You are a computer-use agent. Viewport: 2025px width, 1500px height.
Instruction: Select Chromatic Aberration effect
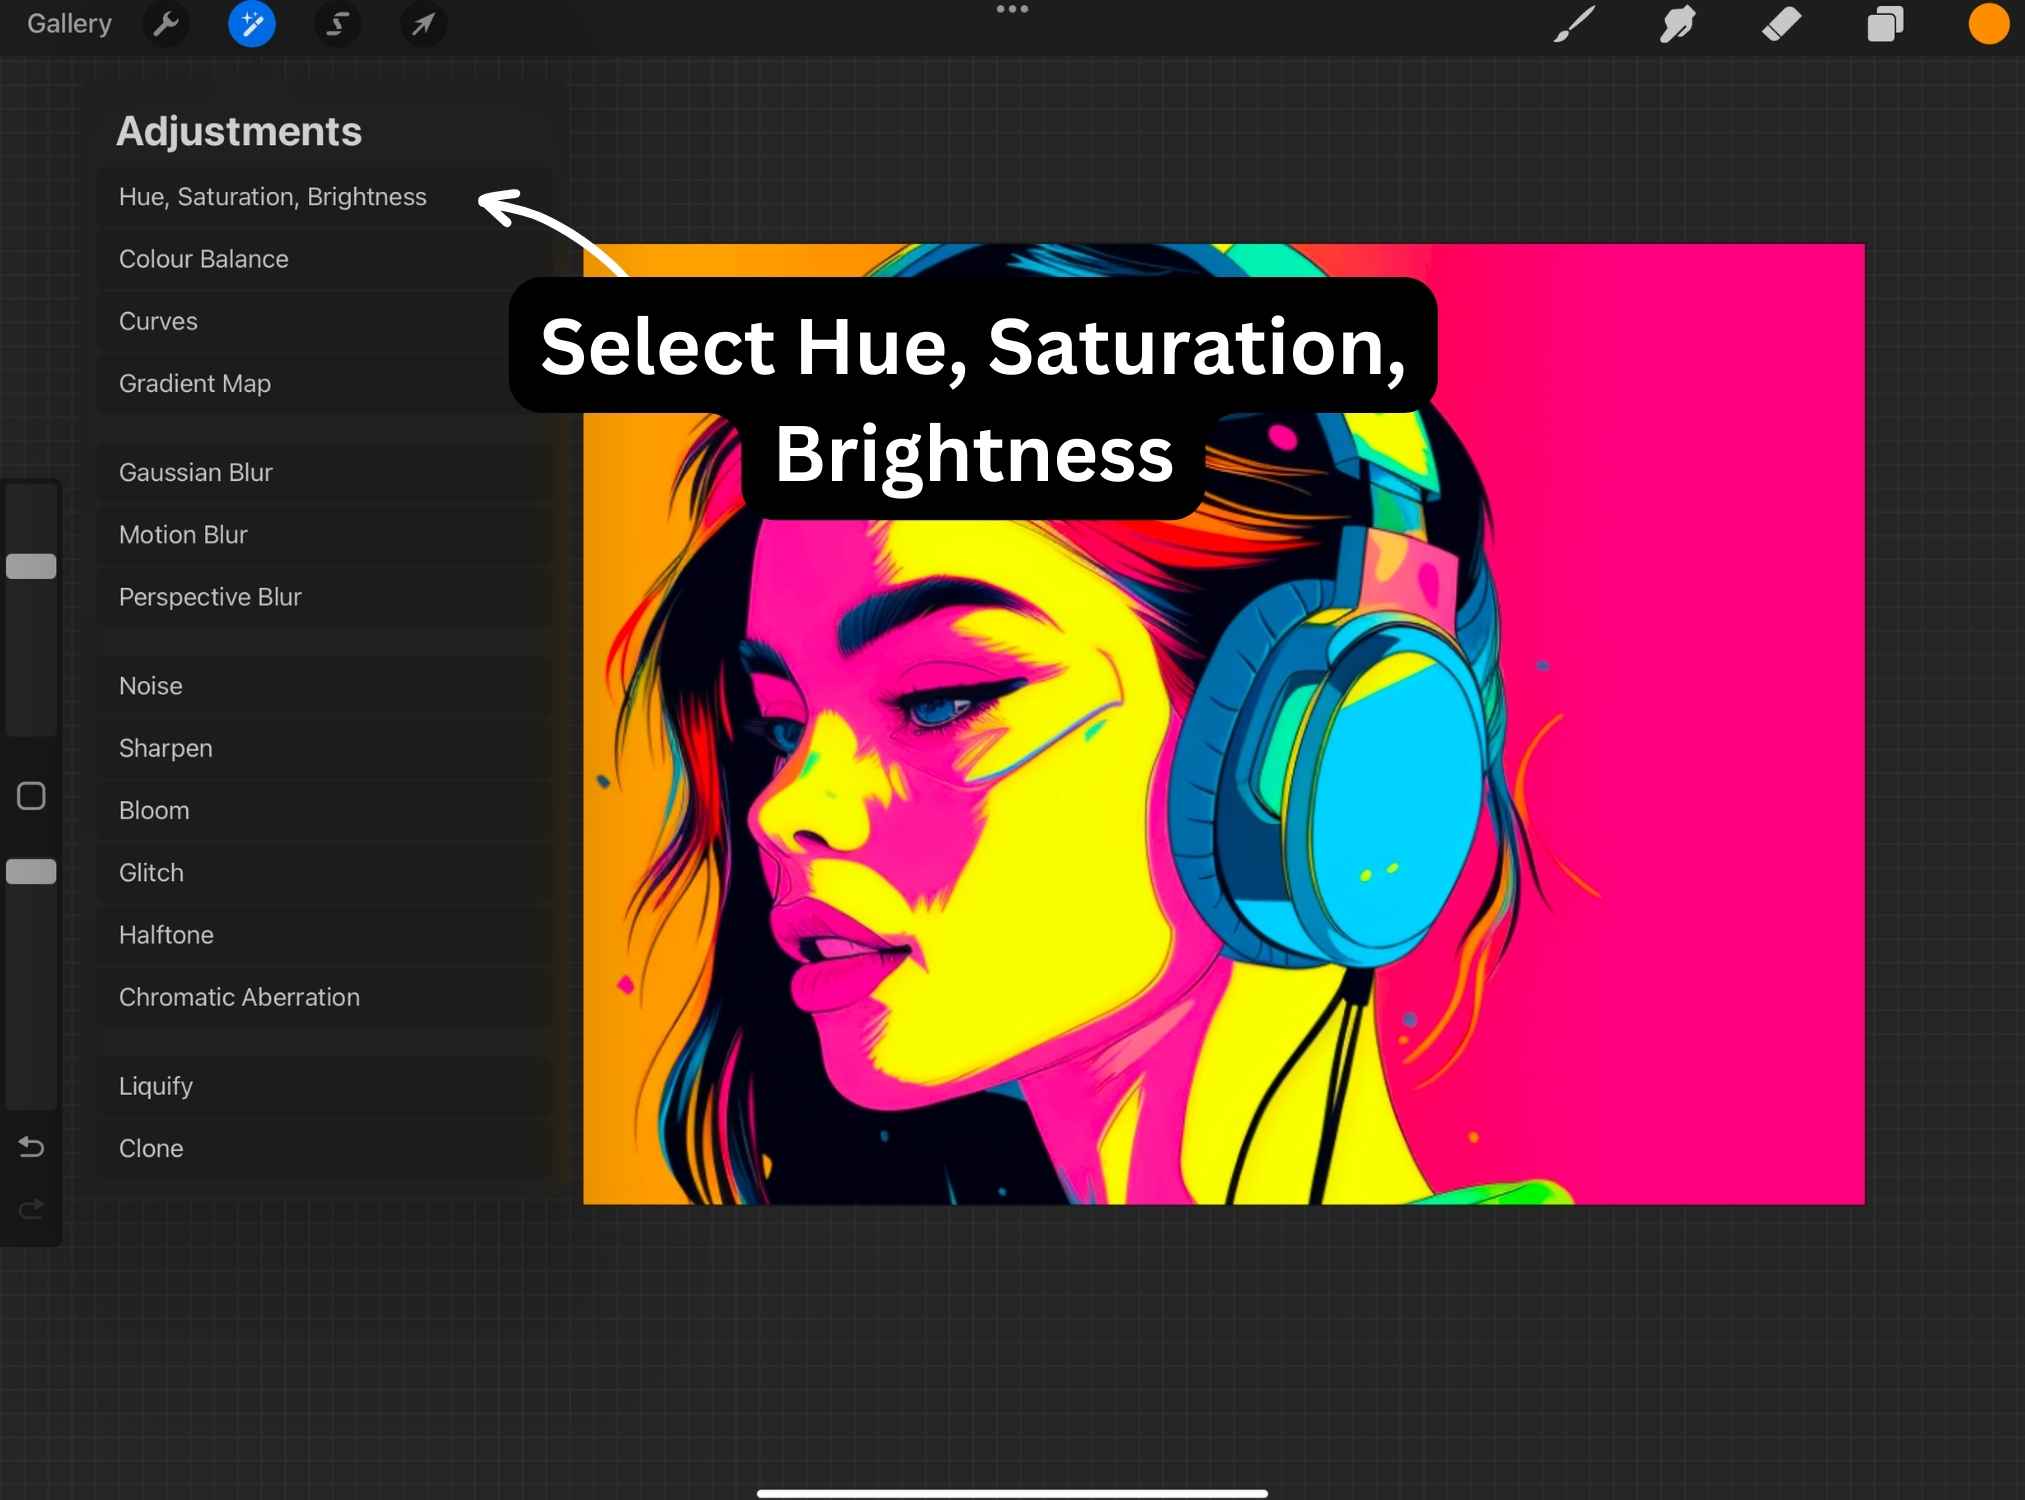239,997
